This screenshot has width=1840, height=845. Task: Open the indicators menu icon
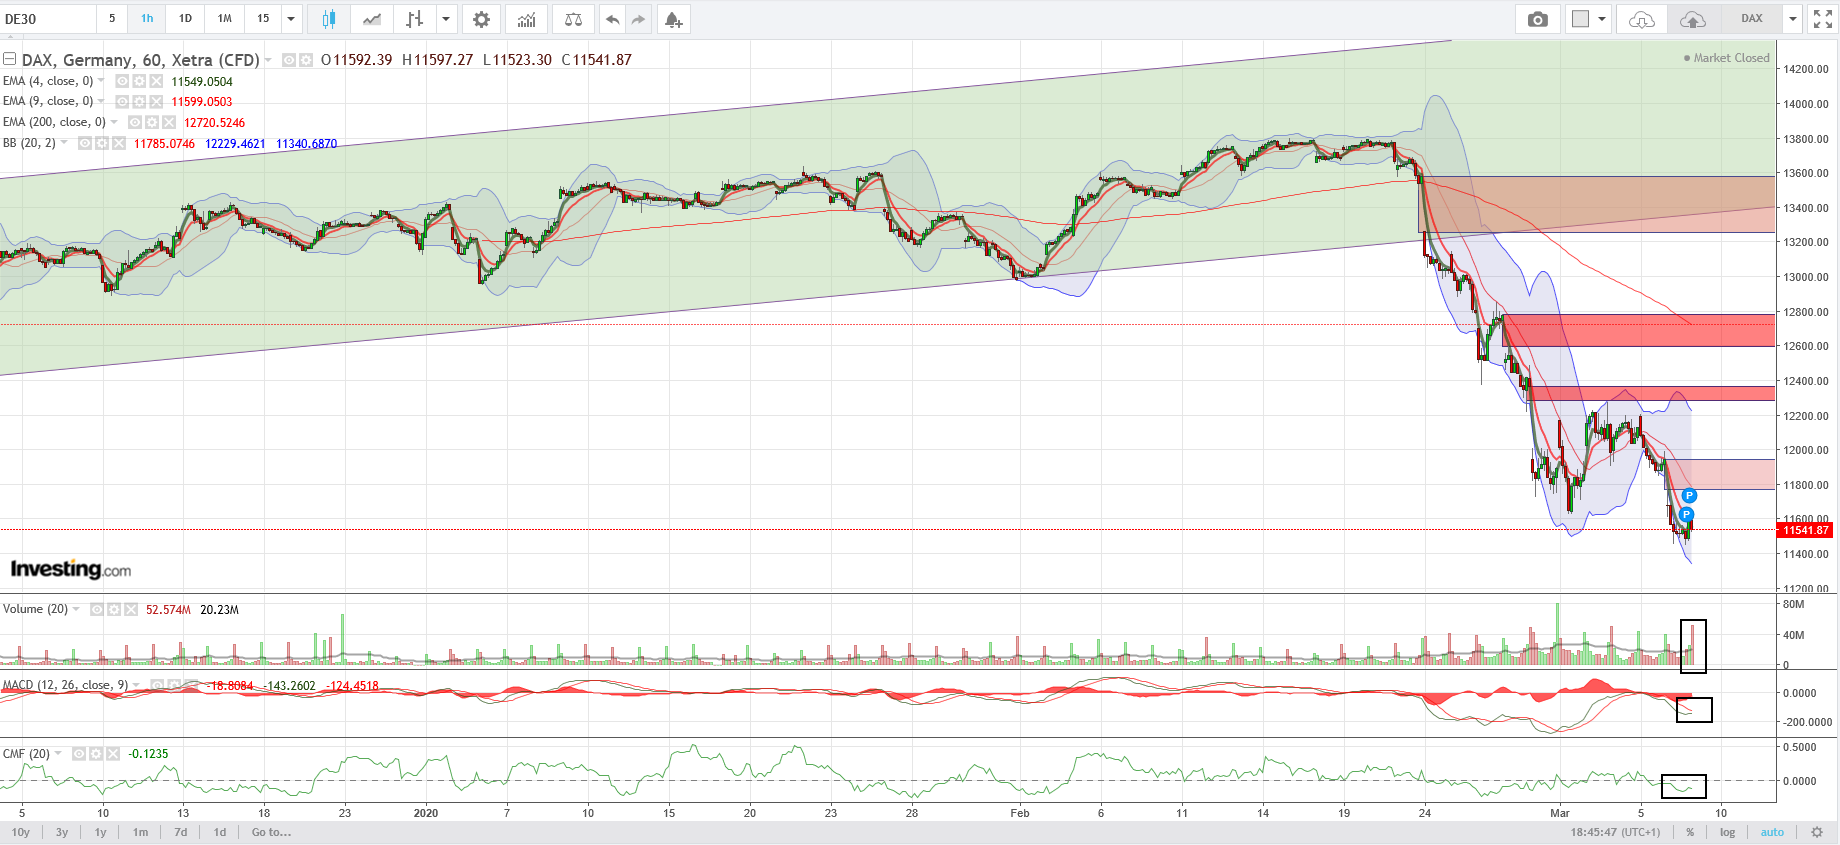coord(527,19)
